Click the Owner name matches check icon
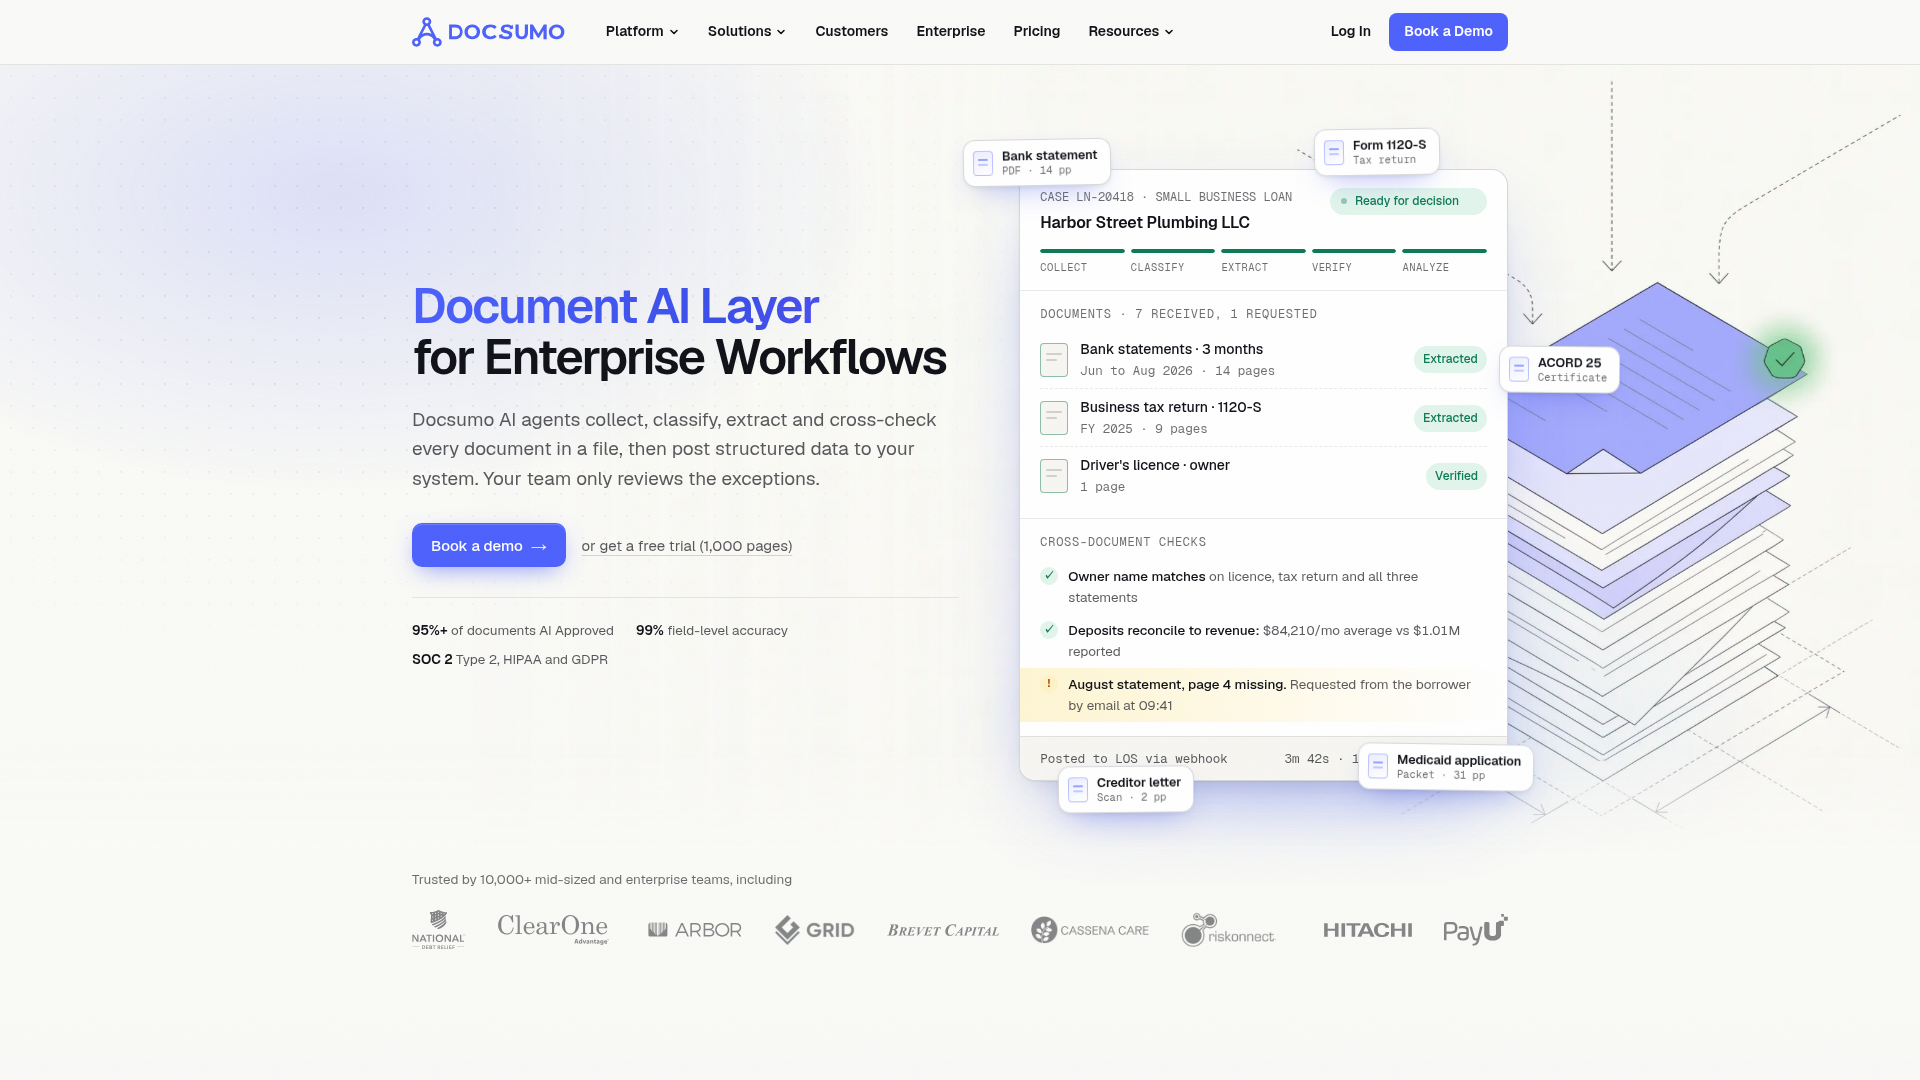 1049,576
